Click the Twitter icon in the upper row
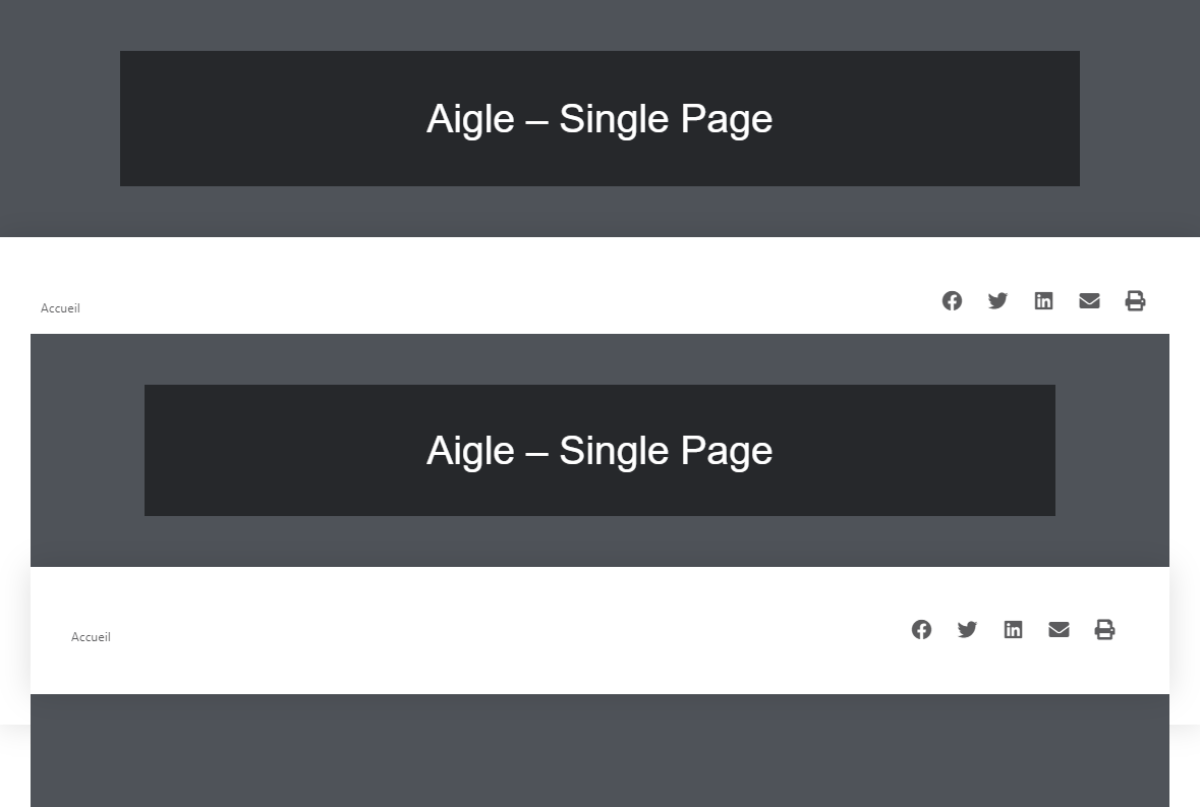The image size is (1200, 807). (998, 301)
